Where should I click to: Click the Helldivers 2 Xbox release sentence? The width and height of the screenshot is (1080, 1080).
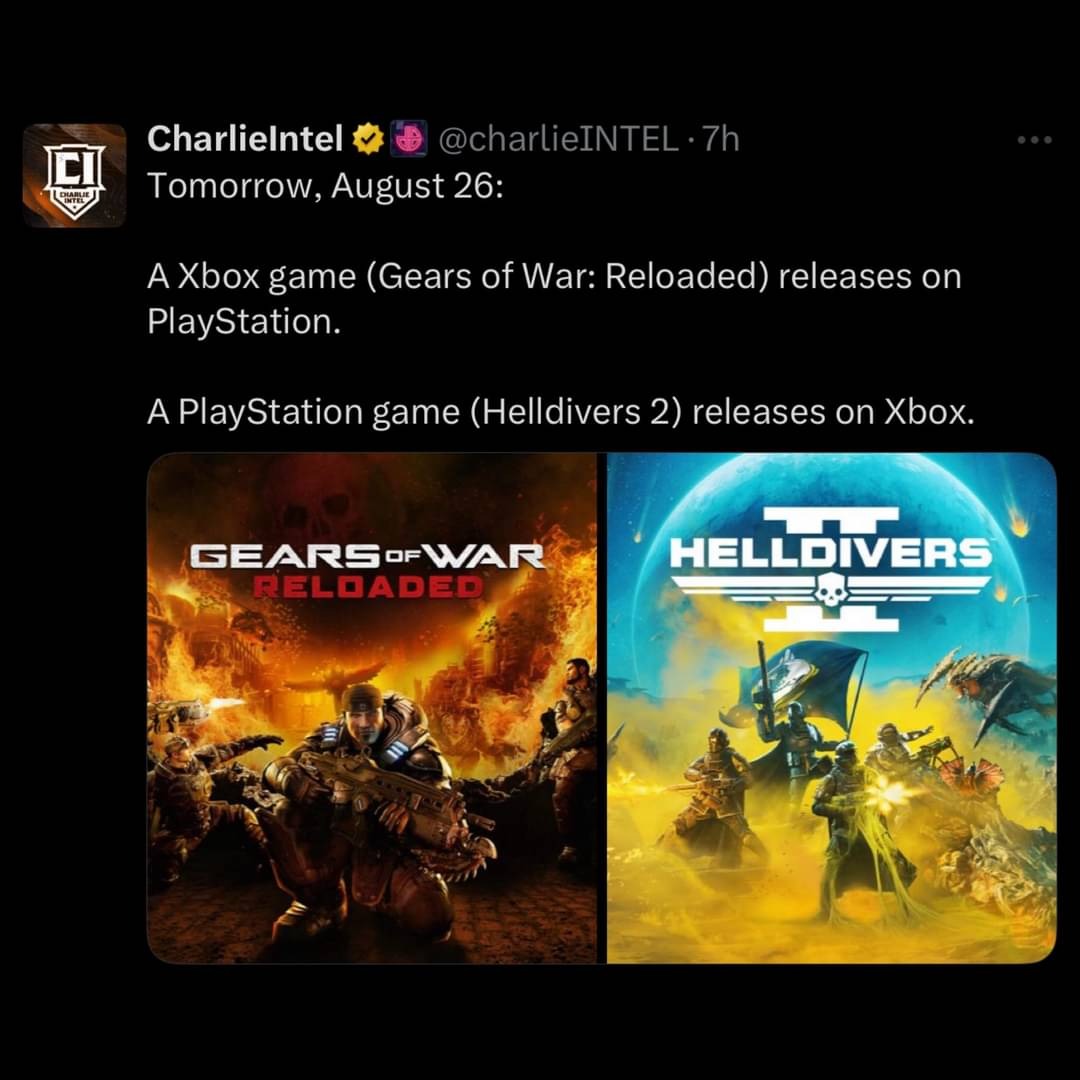tap(561, 412)
